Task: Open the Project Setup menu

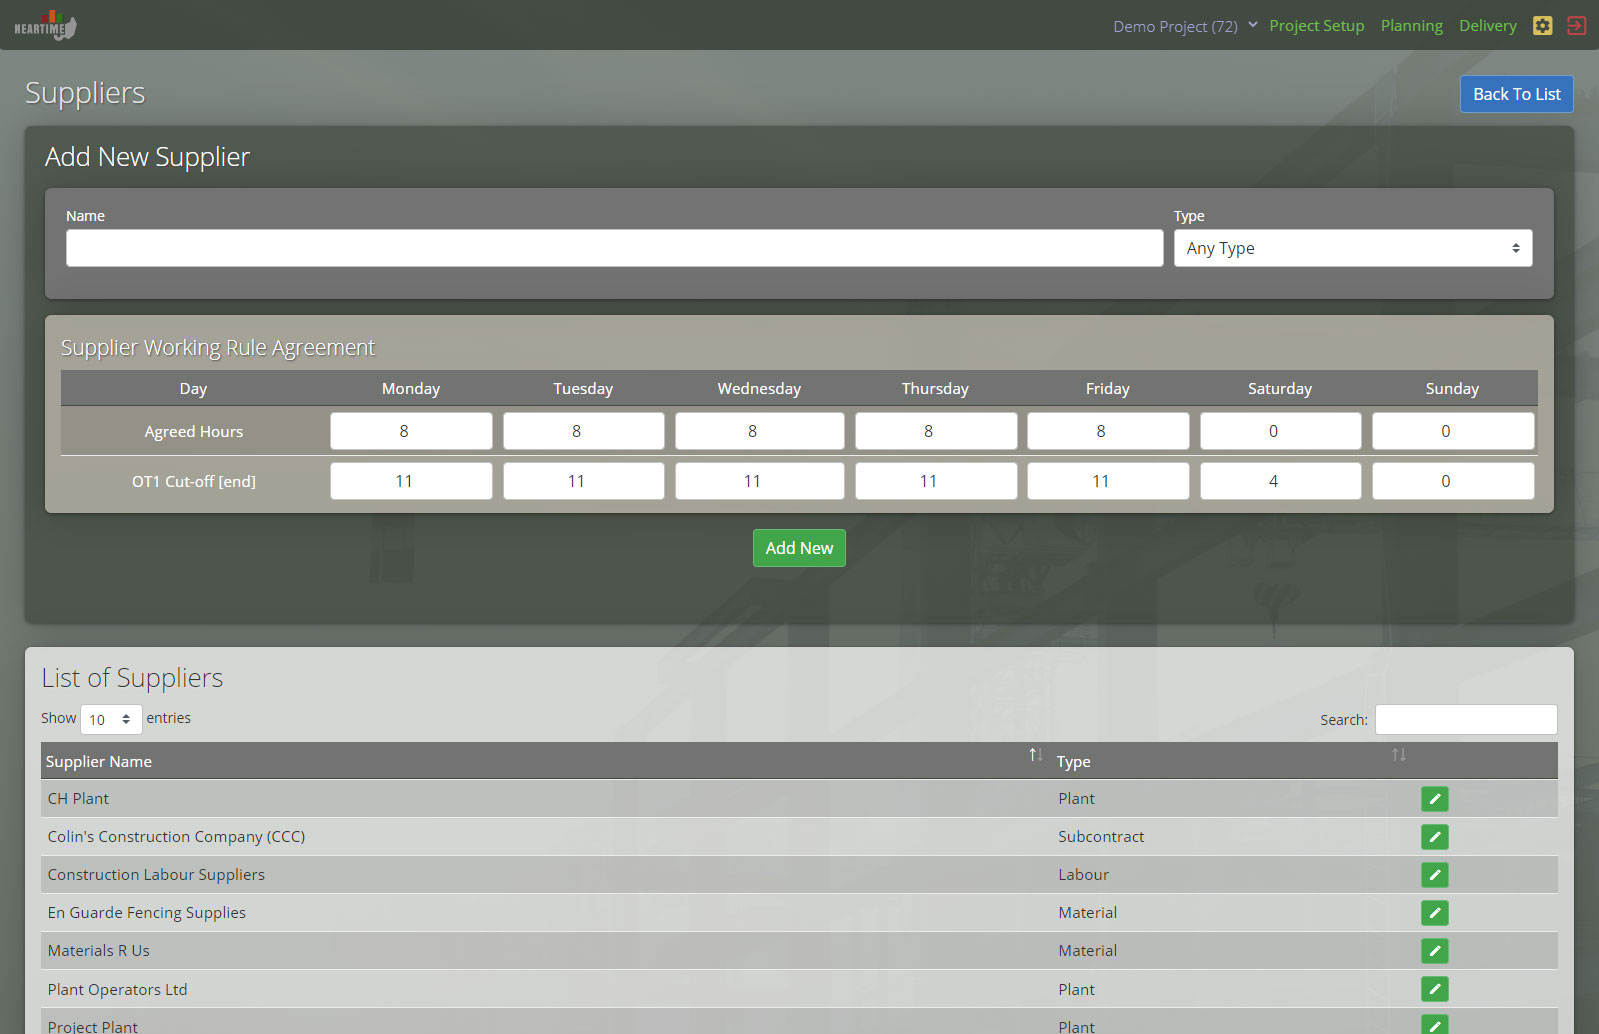Action: click(1316, 26)
